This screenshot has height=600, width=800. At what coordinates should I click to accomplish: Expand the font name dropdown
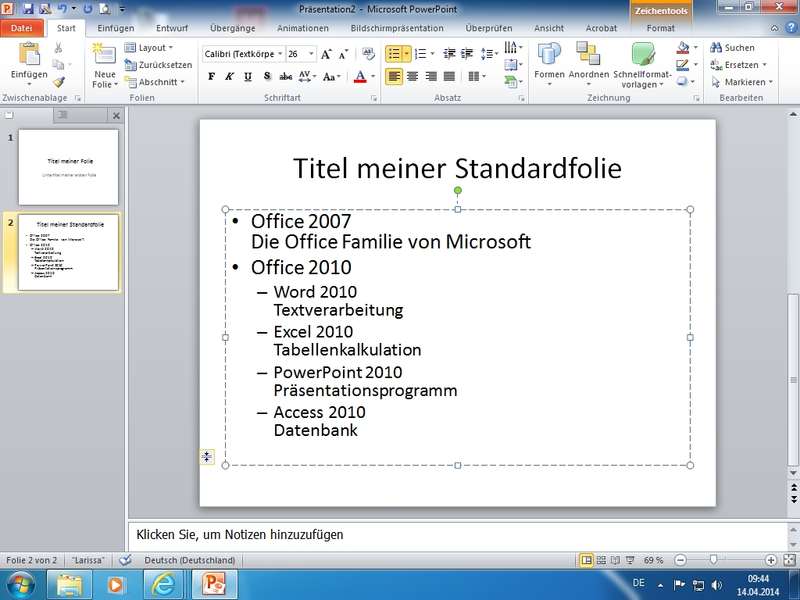tap(280, 54)
